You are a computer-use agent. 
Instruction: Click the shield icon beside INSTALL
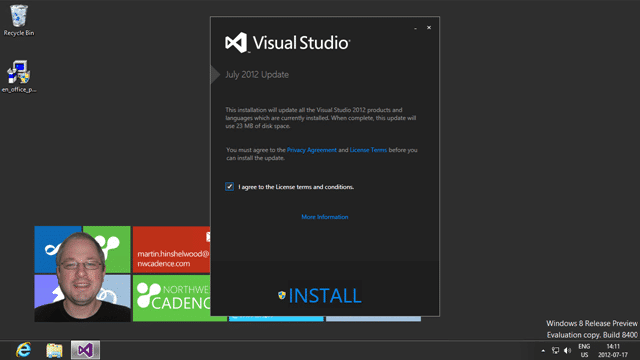282,295
